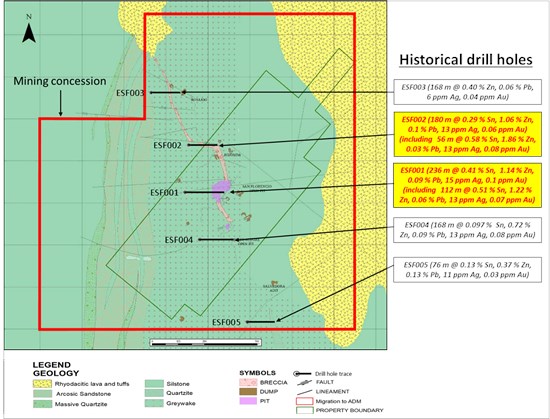The width and height of the screenshot is (550, 419).
Task: Click the LINEAMENT line symbol in legend
Action: tap(304, 392)
